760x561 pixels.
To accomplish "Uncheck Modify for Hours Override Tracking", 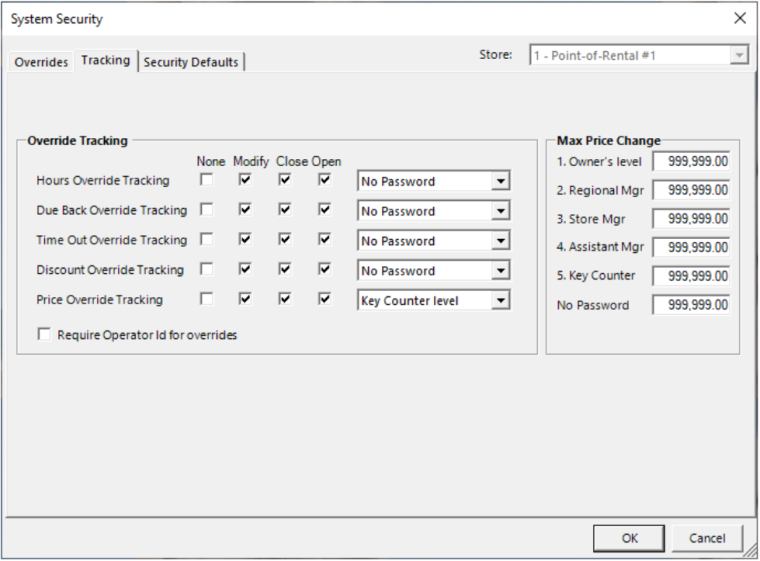I will click(x=245, y=180).
